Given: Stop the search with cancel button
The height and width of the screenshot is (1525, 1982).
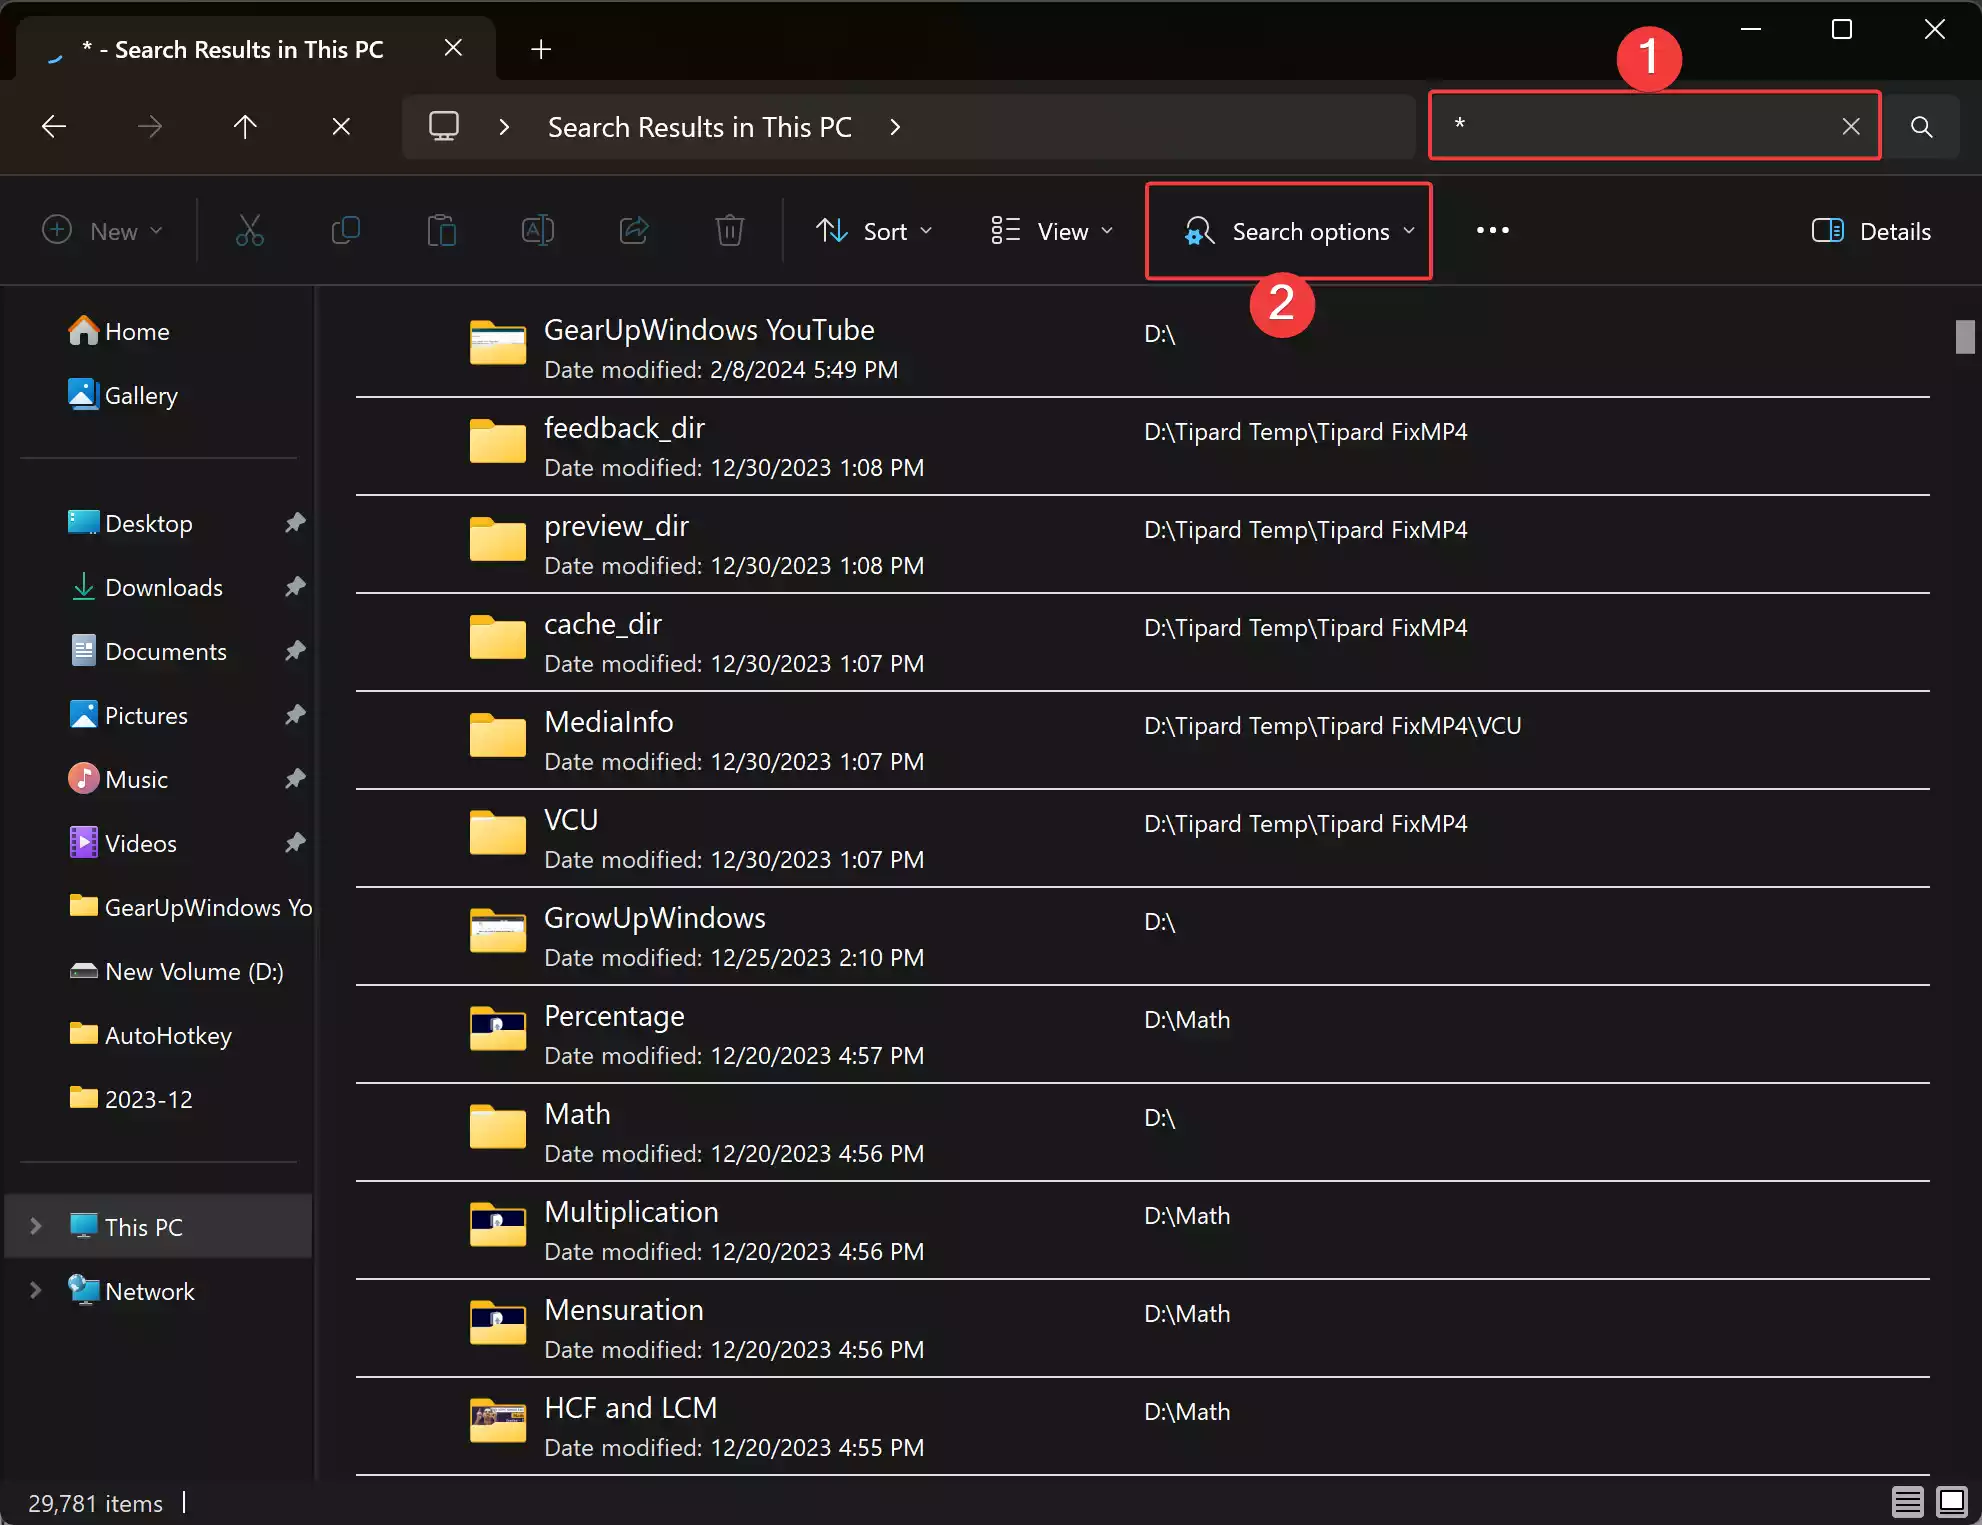Looking at the screenshot, I should pos(341,127).
